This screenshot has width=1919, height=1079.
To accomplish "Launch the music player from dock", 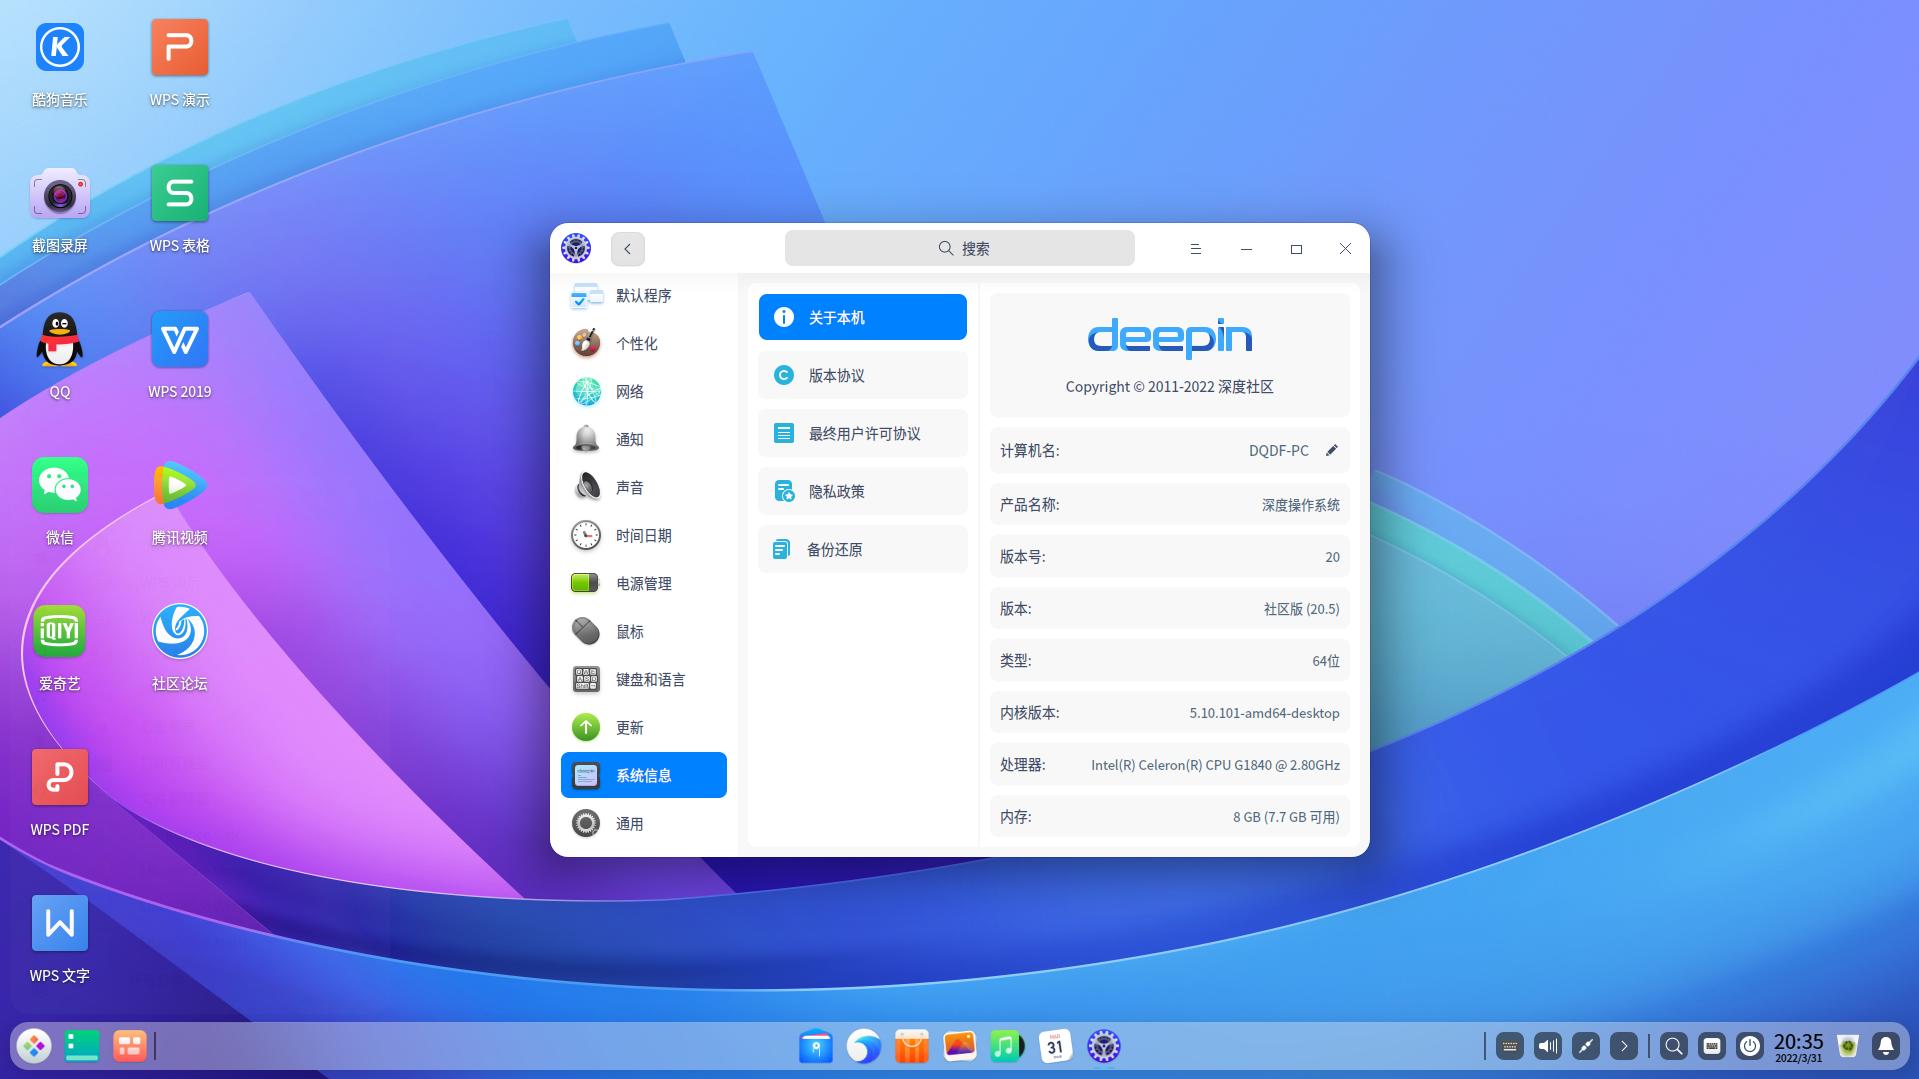I will point(1008,1046).
